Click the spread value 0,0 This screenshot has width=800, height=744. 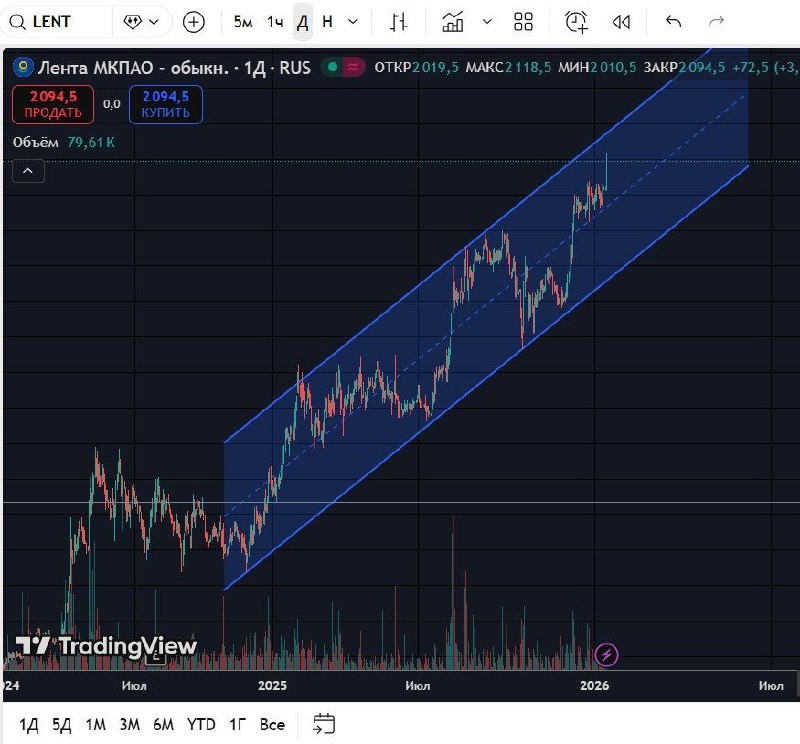point(112,104)
